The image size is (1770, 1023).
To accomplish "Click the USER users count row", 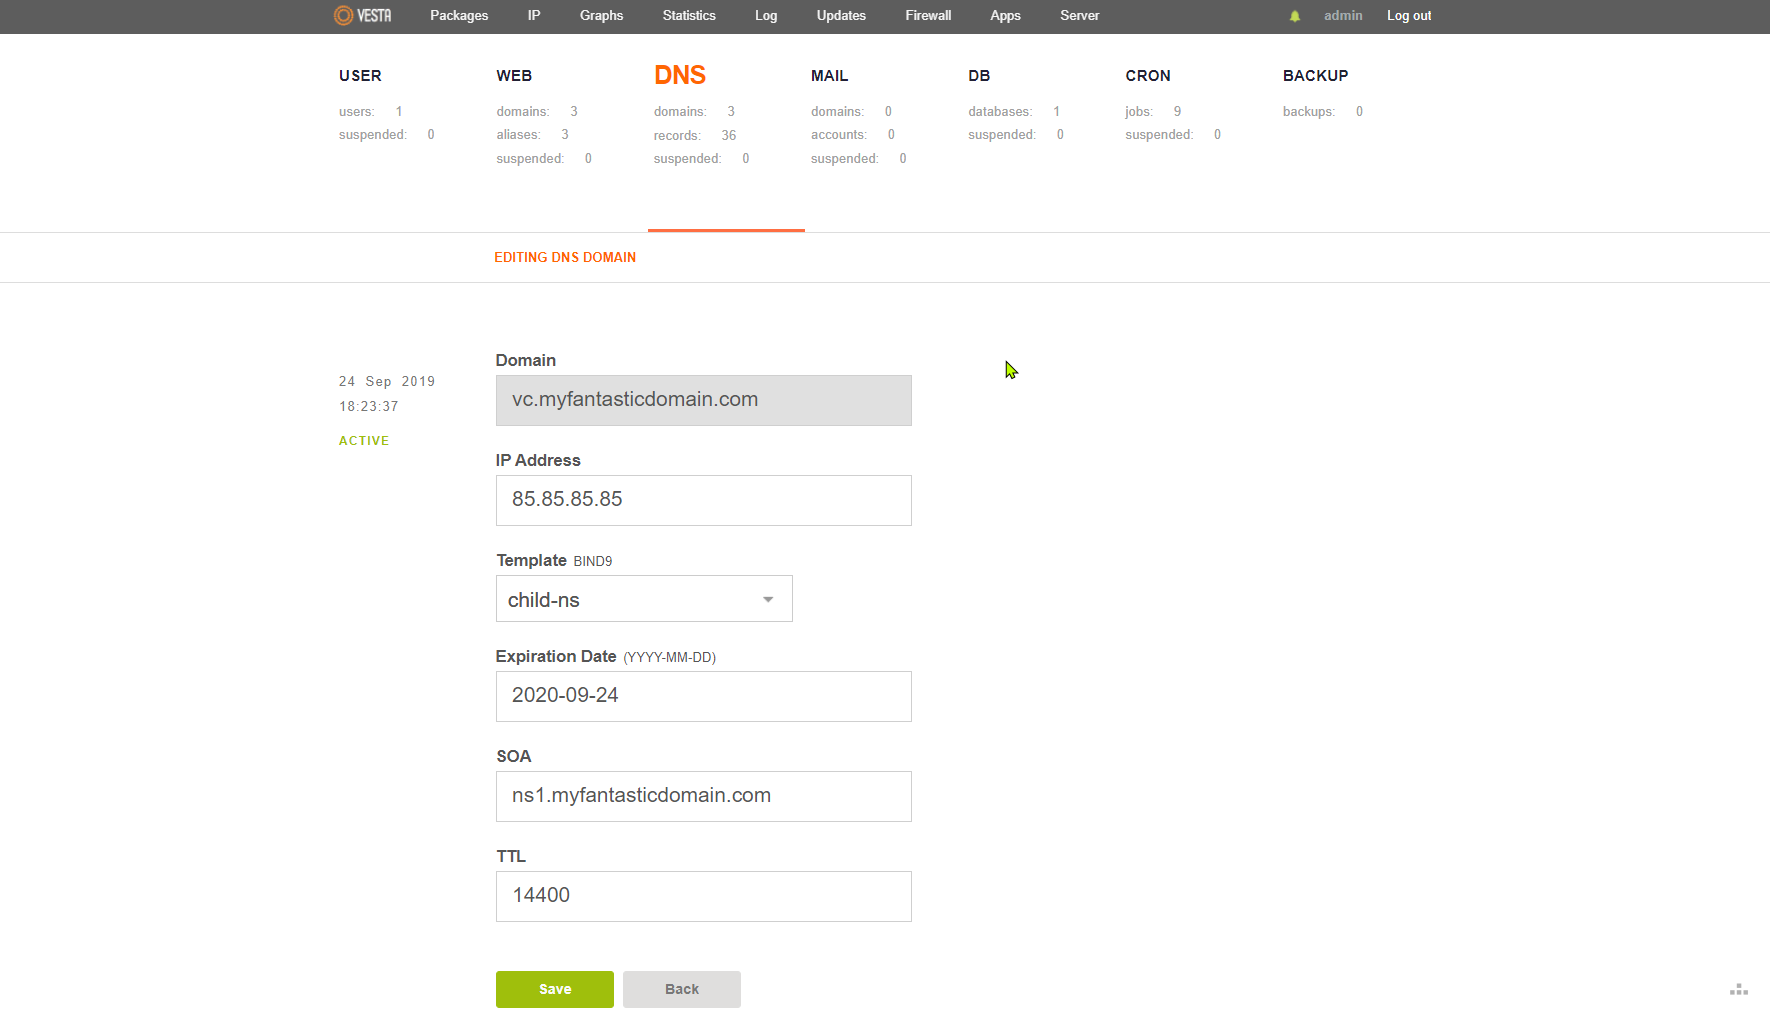I will 371,111.
